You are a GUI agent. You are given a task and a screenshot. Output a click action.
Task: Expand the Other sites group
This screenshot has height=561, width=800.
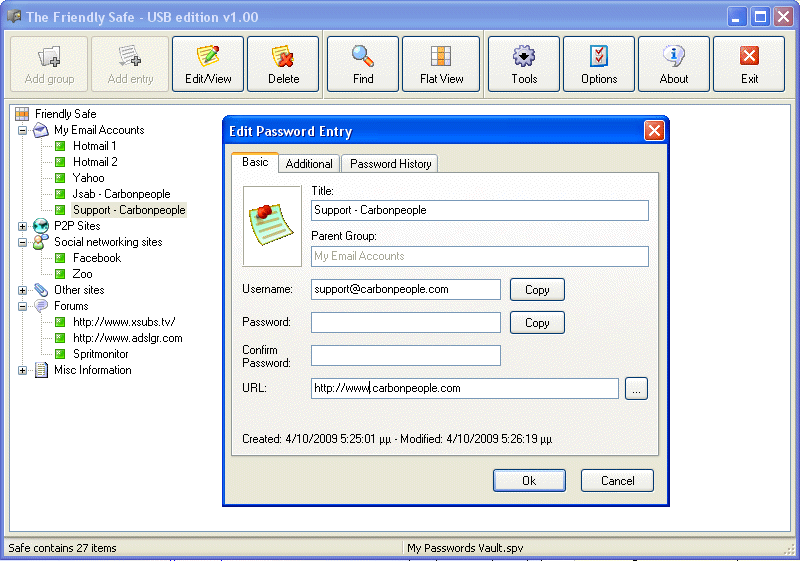22,290
